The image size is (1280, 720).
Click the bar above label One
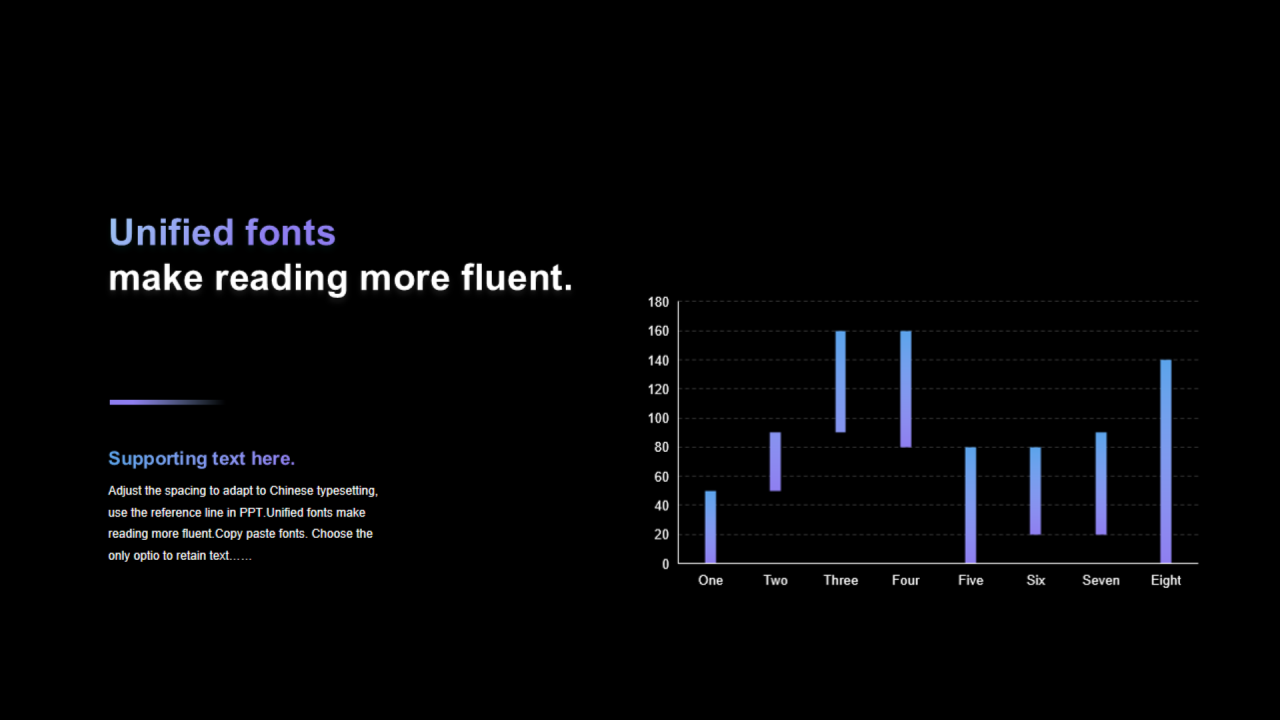[x=710, y=527]
